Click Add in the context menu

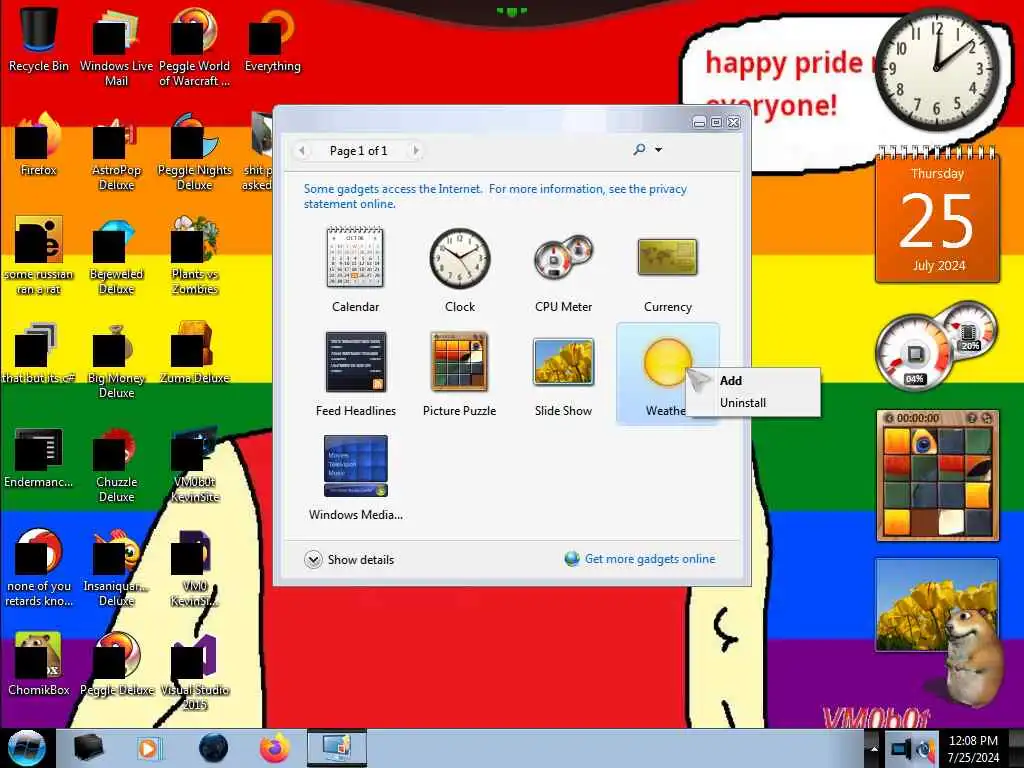[x=731, y=381]
